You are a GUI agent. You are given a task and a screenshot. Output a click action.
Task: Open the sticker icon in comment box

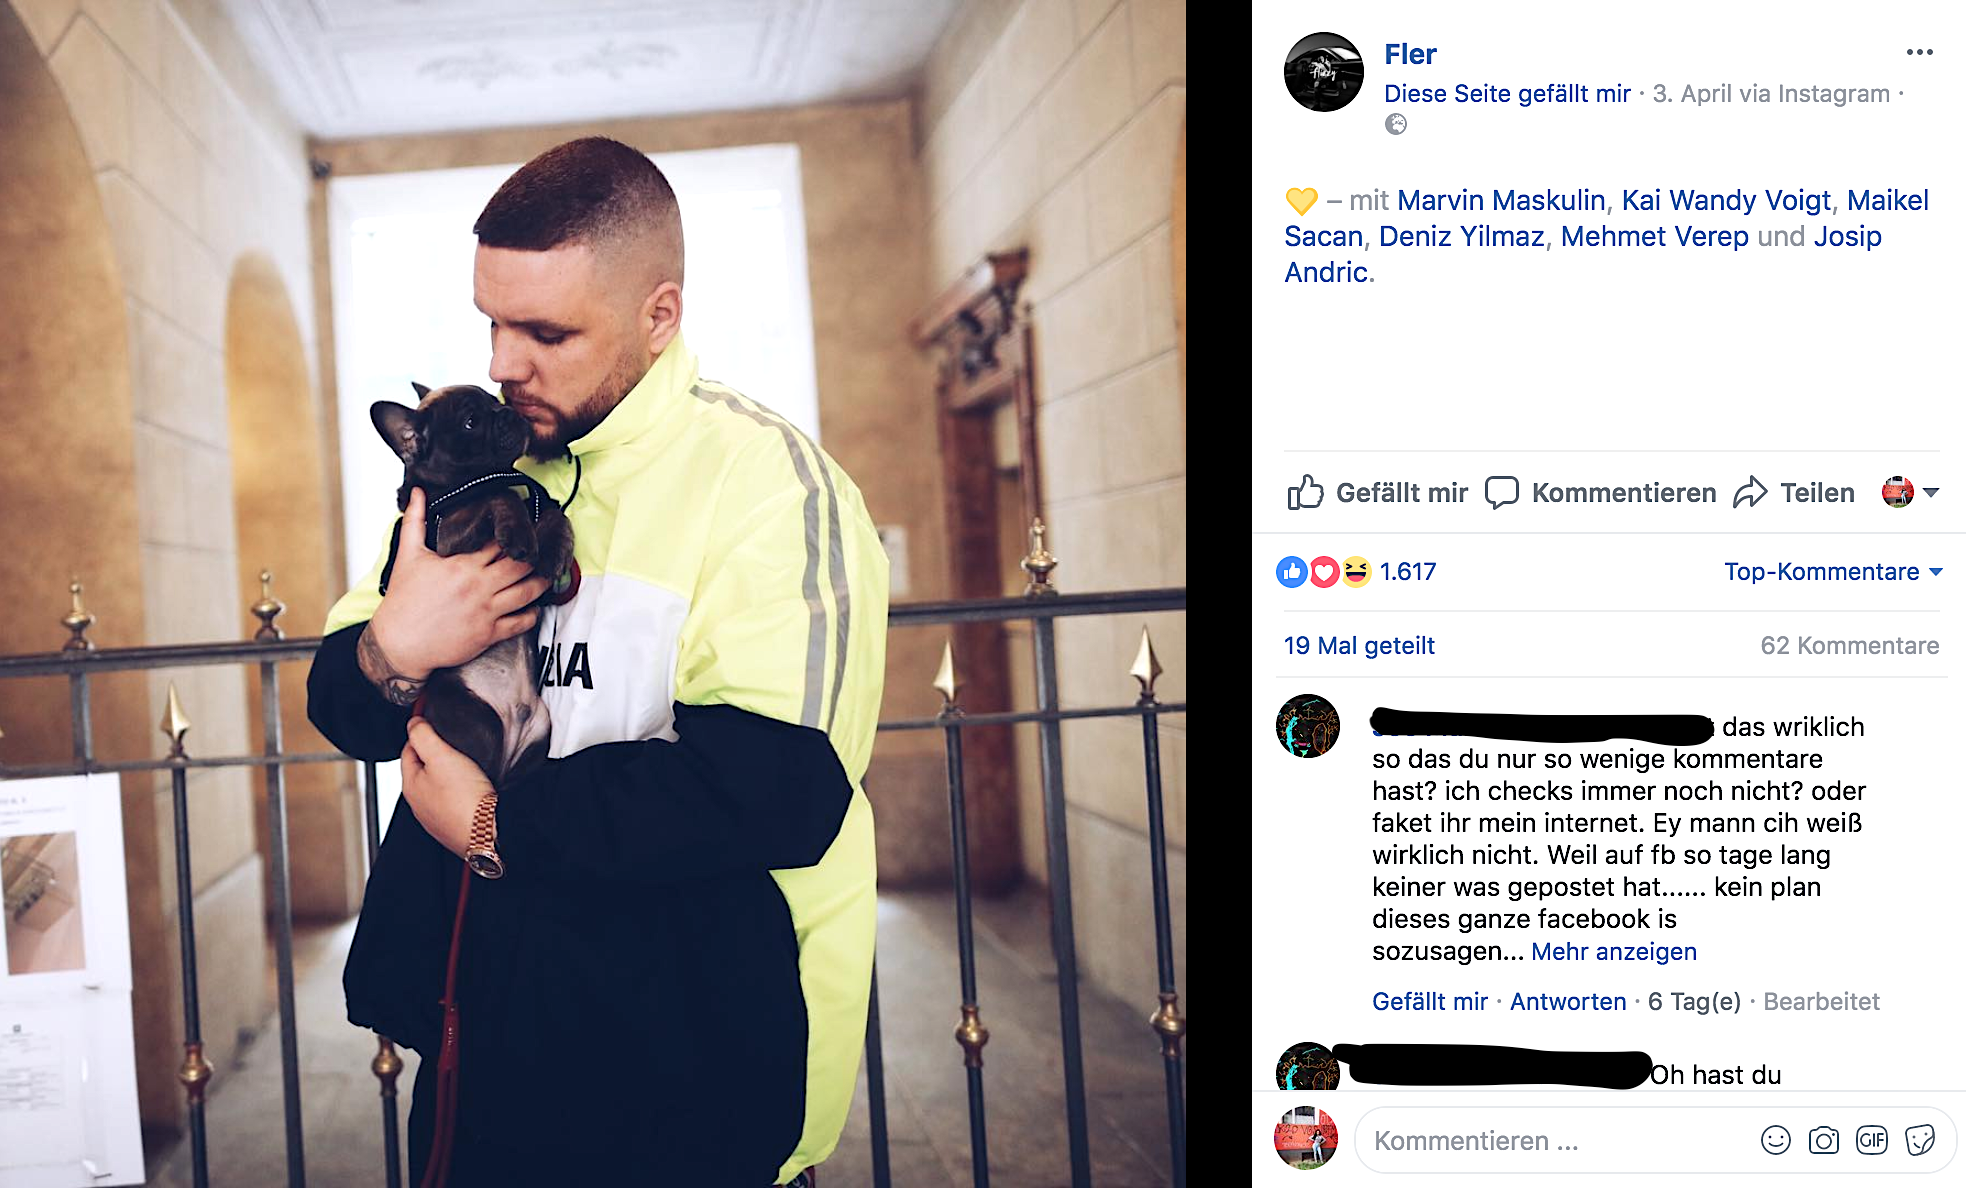coord(1920,1140)
